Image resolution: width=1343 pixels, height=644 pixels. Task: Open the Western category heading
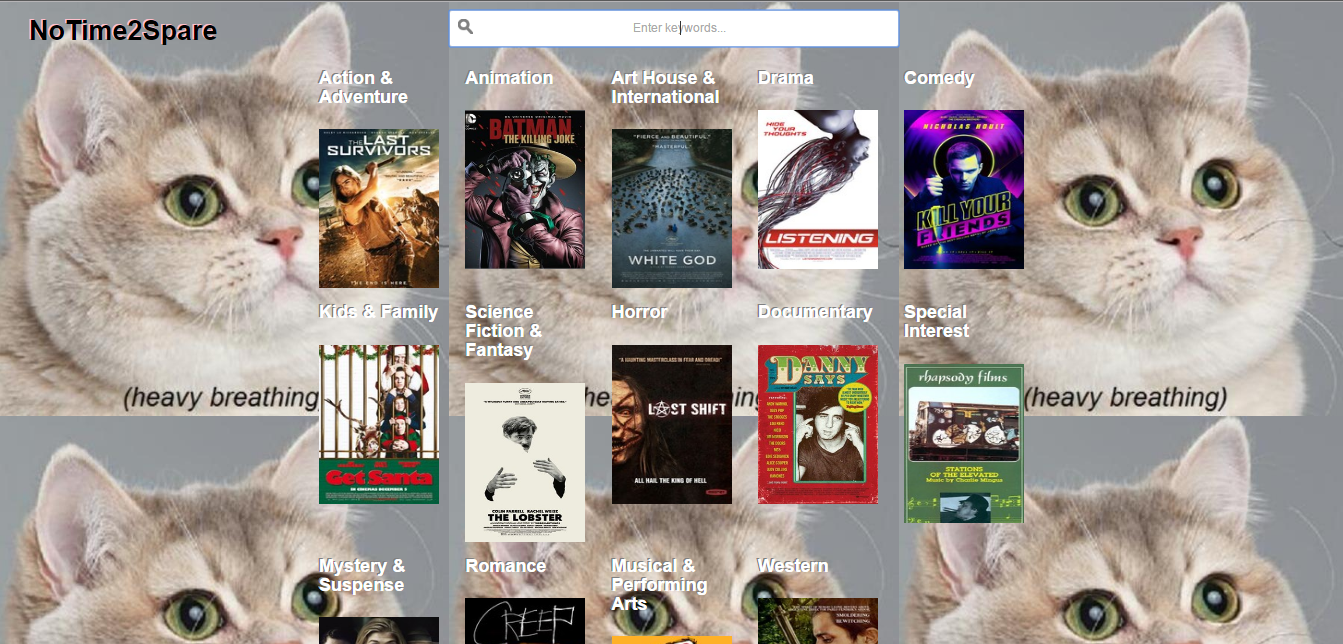[x=793, y=566]
